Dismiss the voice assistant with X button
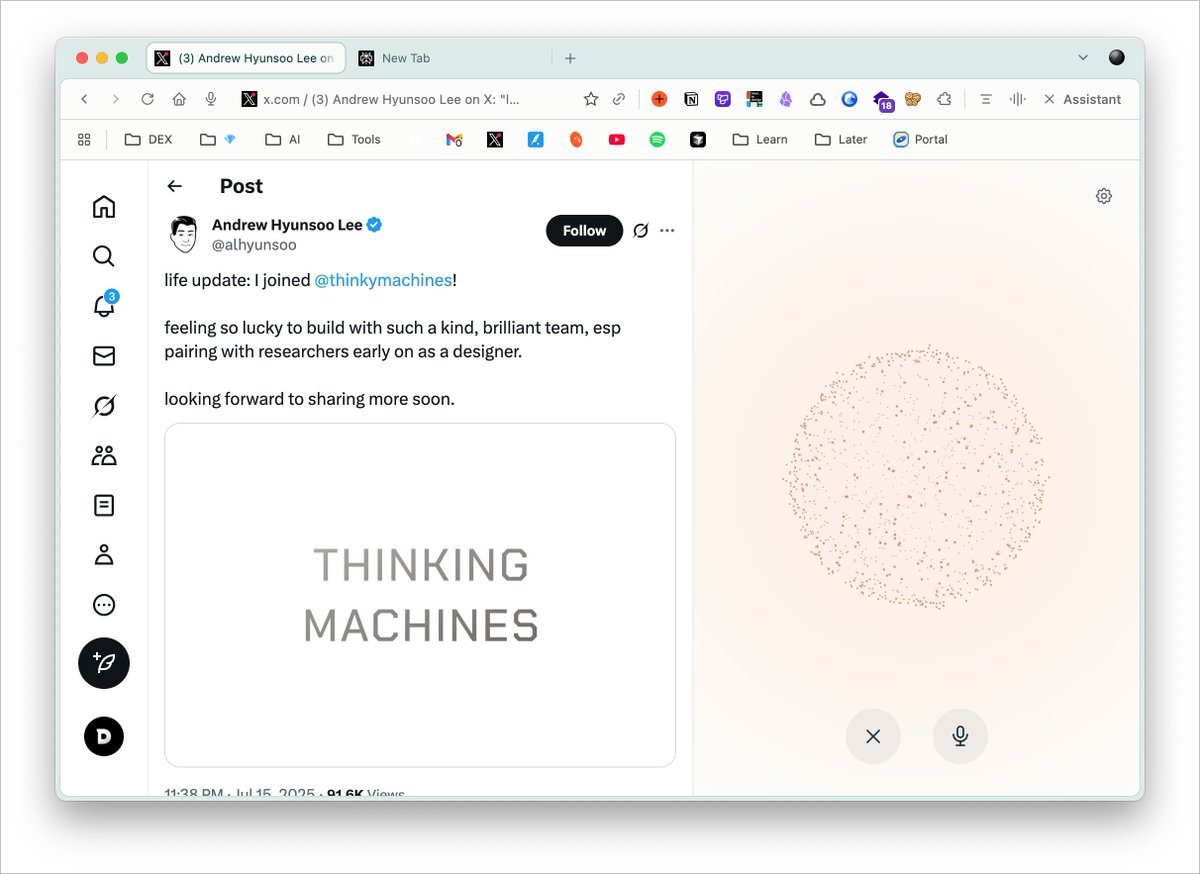This screenshot has width=1200, height=874. click(x=873, y=736)
